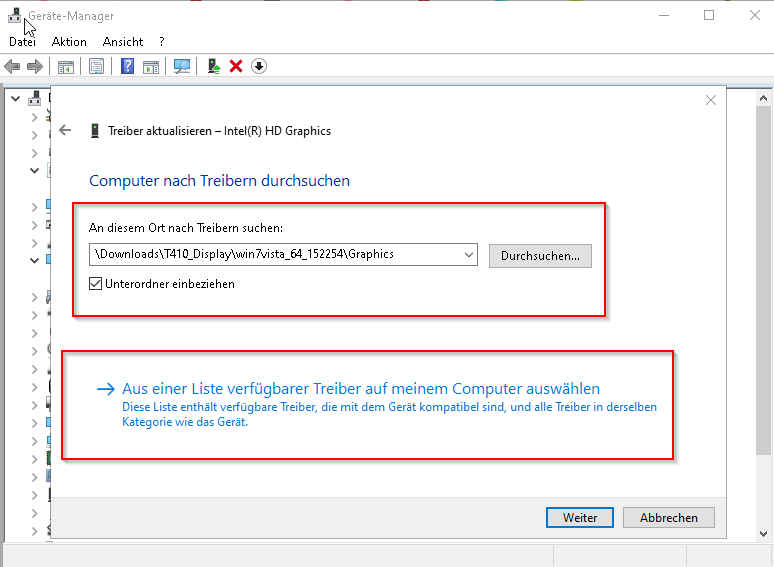
Task: Maximize the Geräte-Manager window
Action: click(x=709, y=15)
